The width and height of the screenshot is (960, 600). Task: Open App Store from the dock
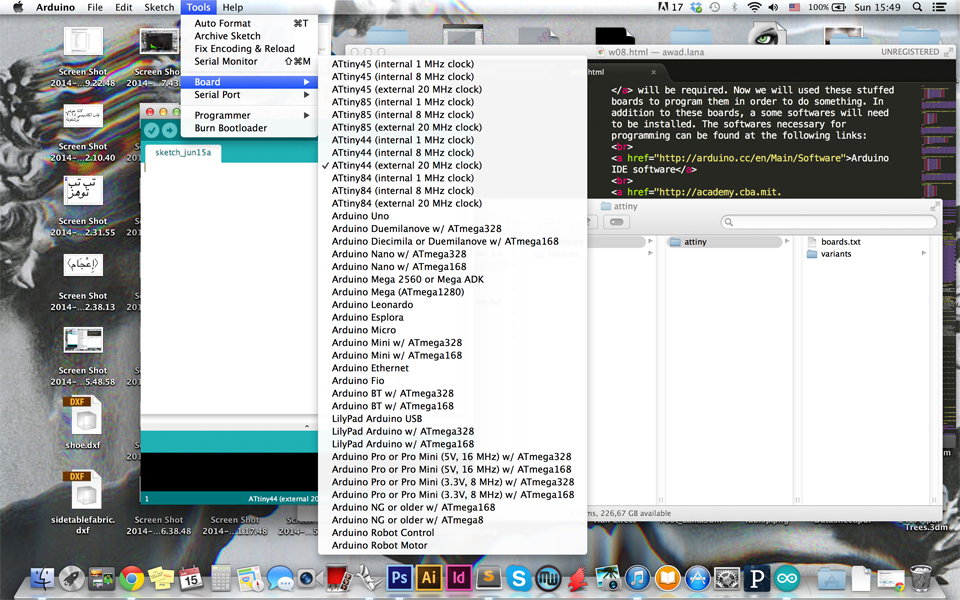tap(697, 579)
